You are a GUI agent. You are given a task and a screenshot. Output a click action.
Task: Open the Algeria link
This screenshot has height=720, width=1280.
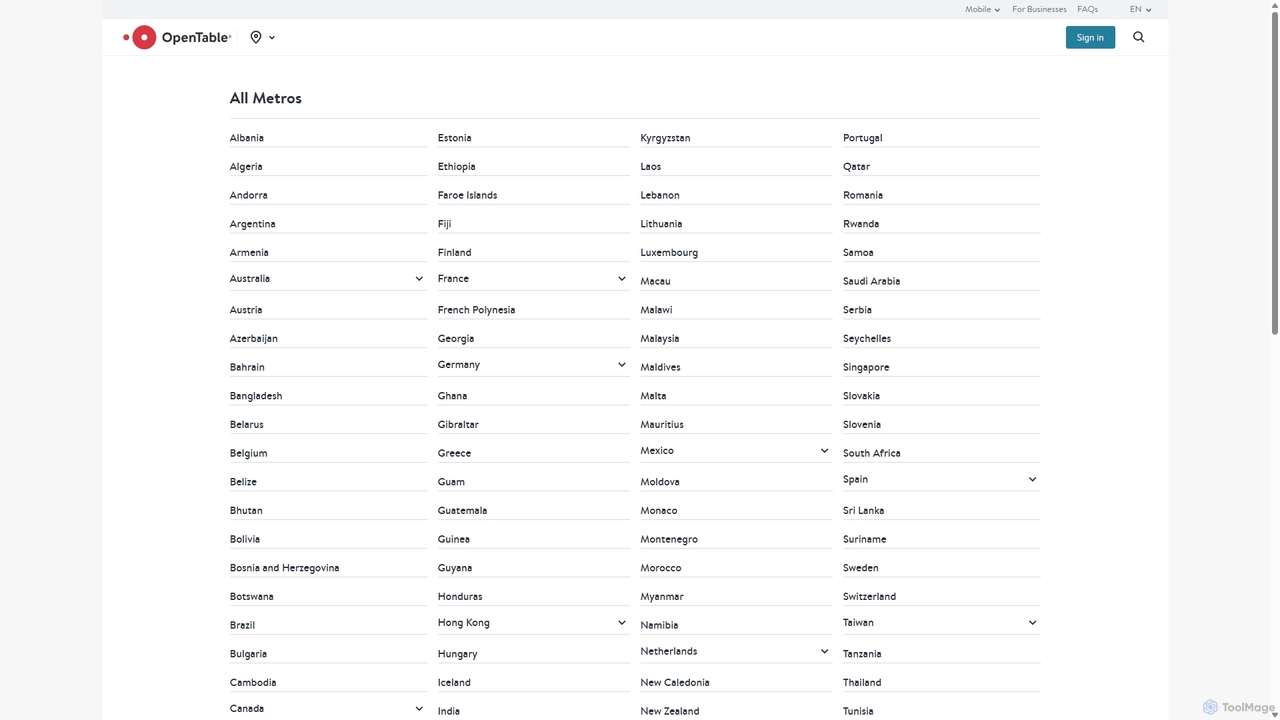tap(246, 167)
